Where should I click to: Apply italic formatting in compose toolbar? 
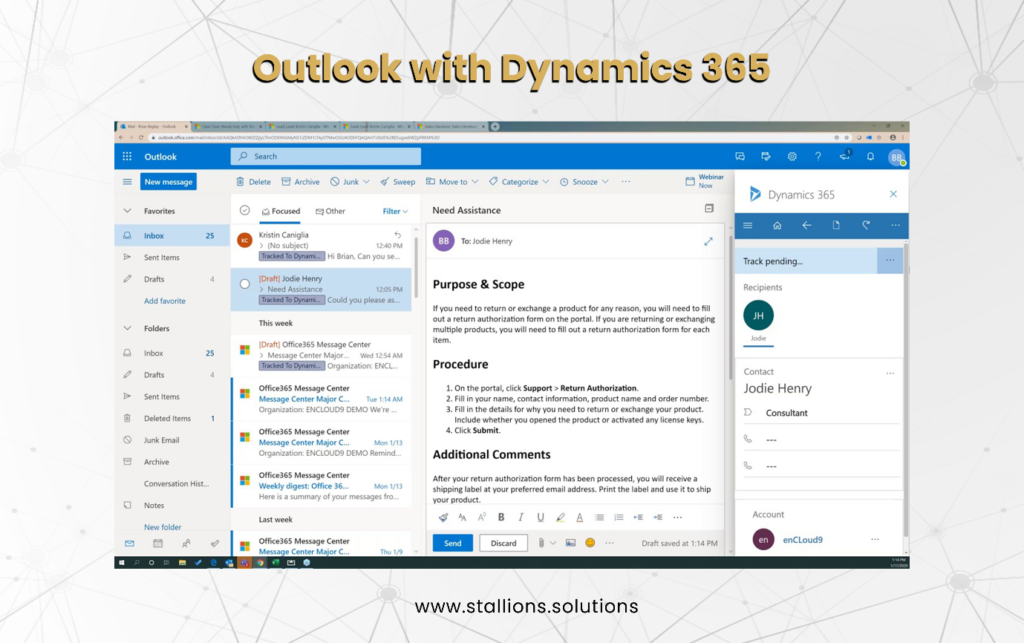(x=520, y=517)
